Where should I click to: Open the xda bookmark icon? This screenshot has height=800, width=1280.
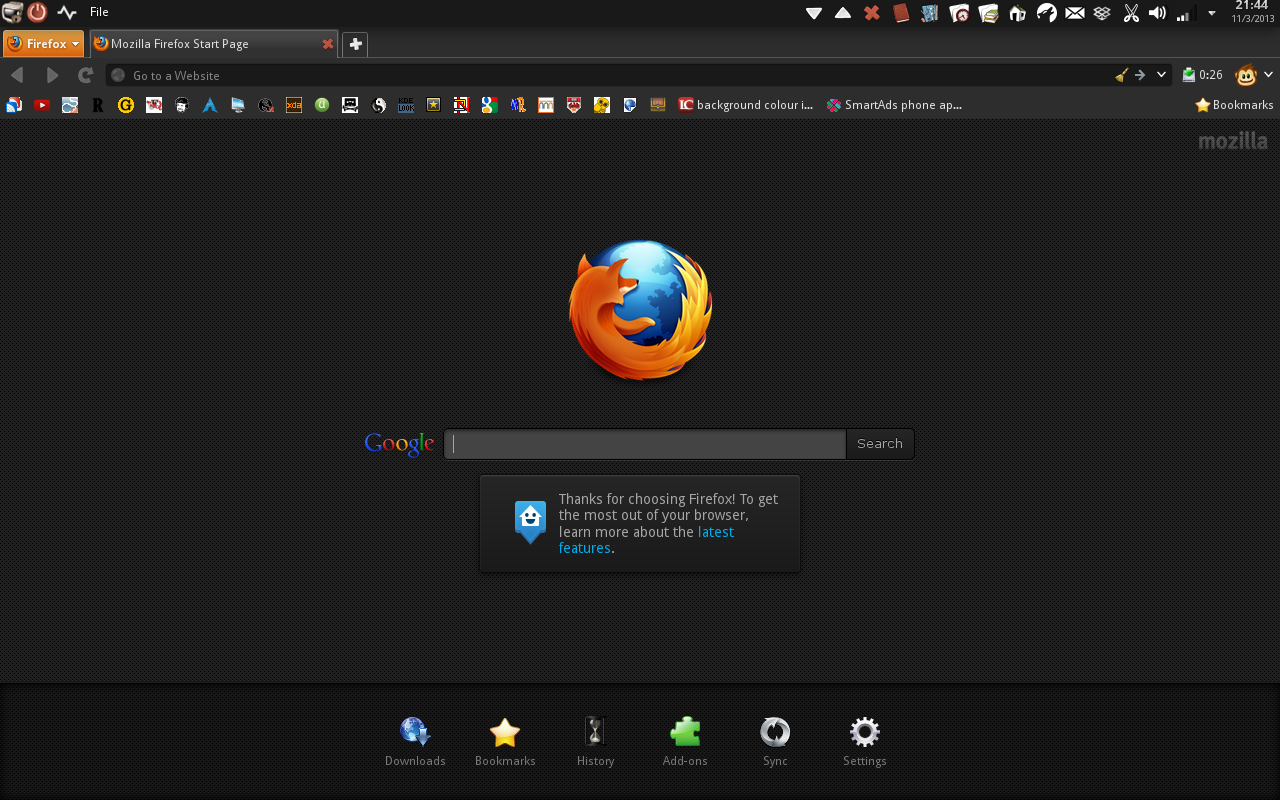(294, 104)
